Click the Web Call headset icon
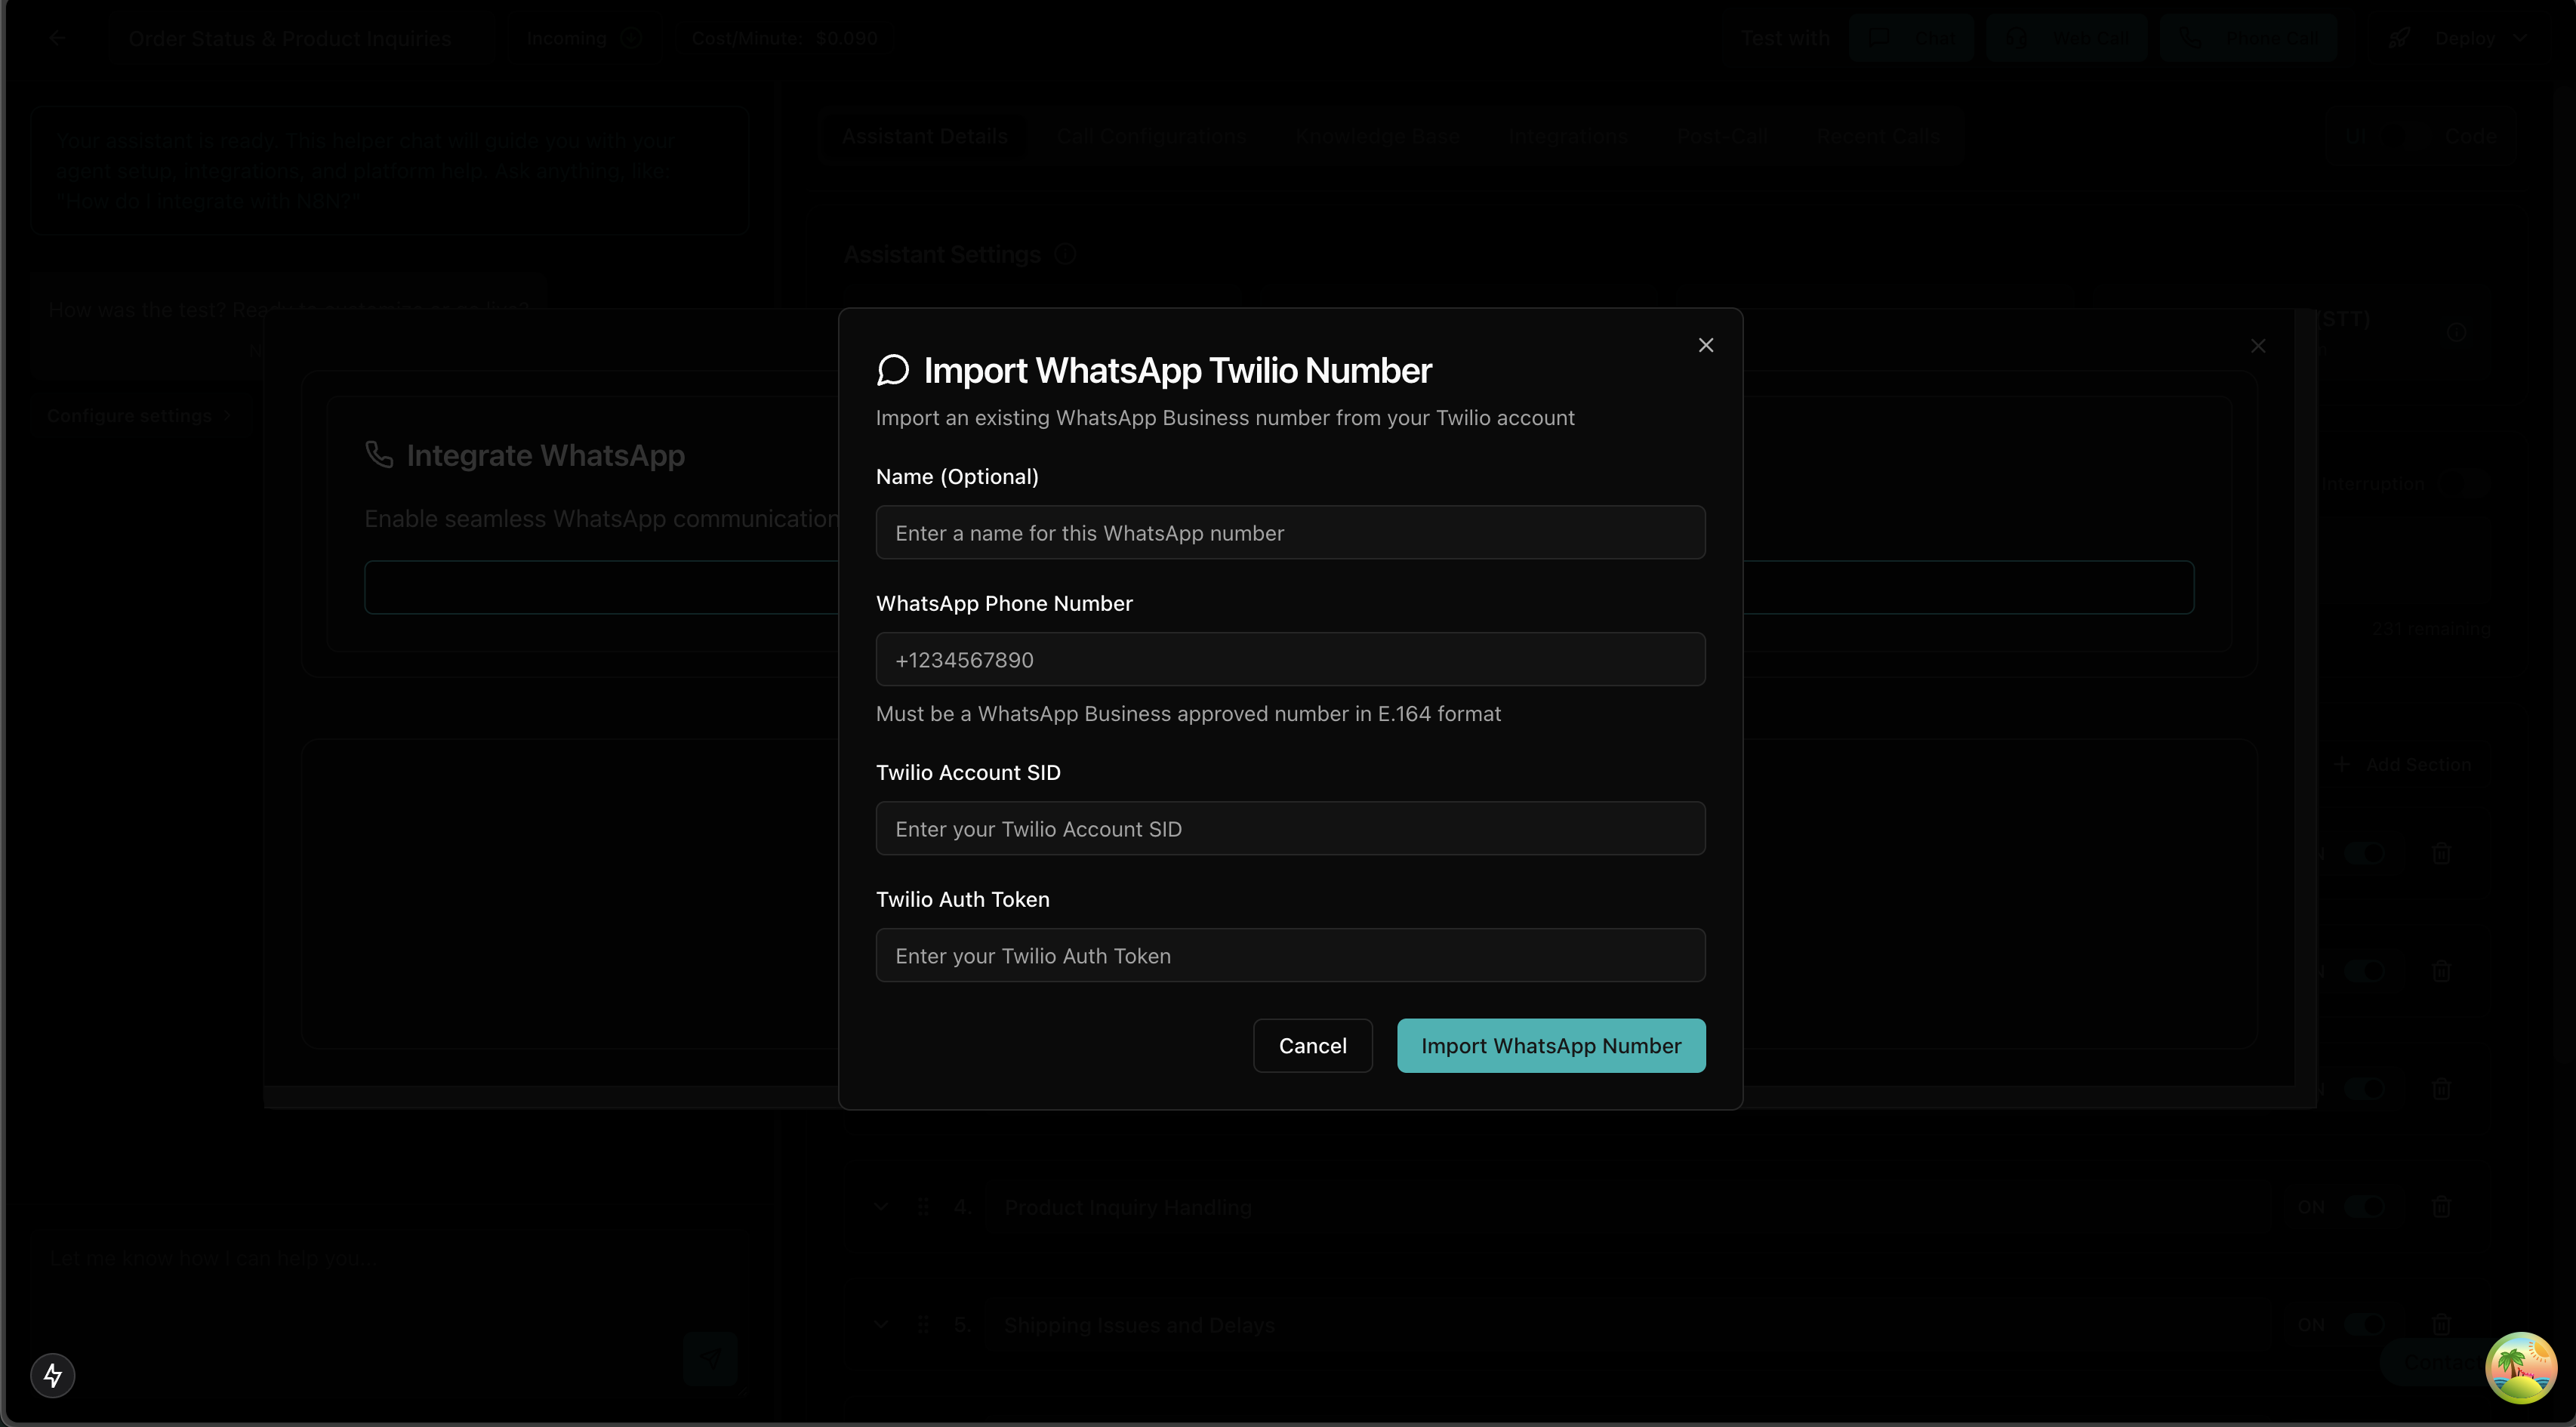 coord(2017,38)
